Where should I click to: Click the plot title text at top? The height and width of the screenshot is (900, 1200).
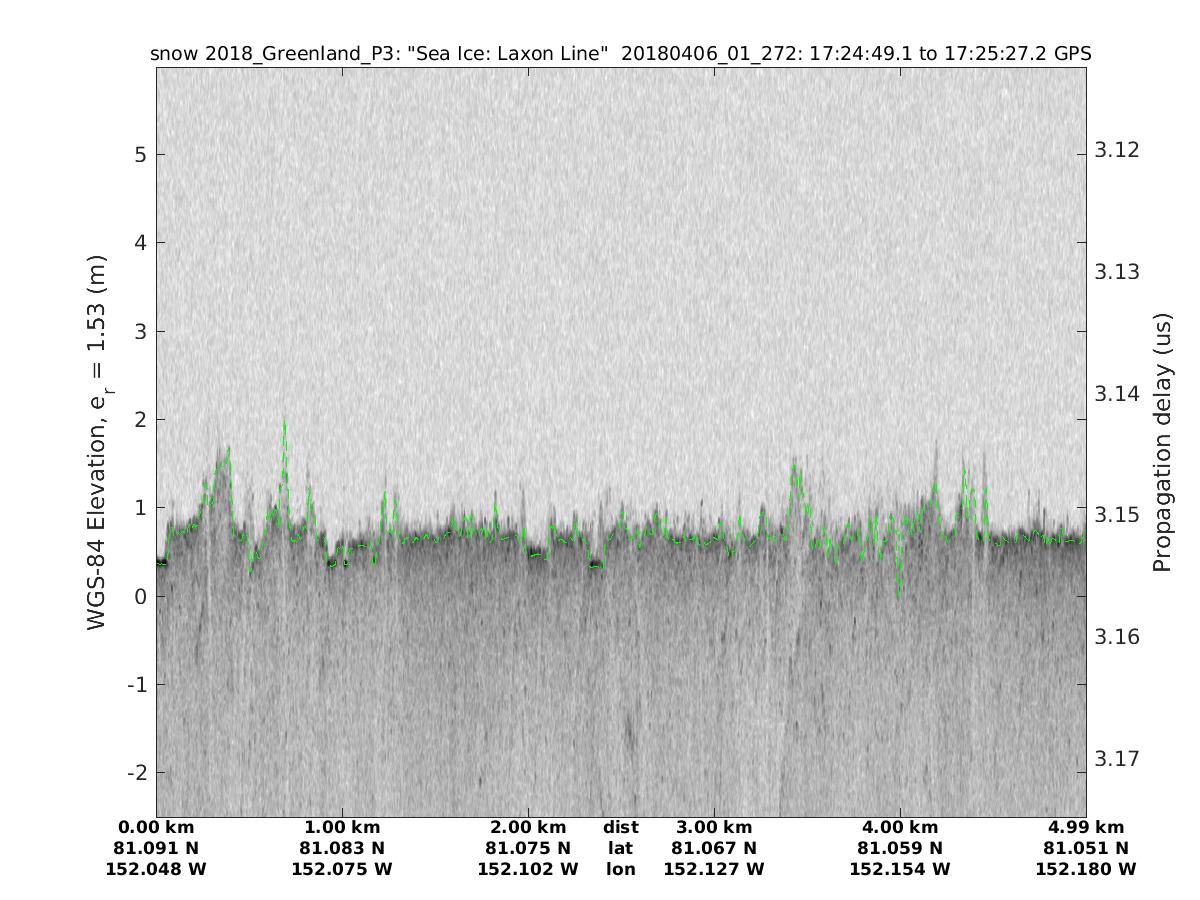click(620, 53)
